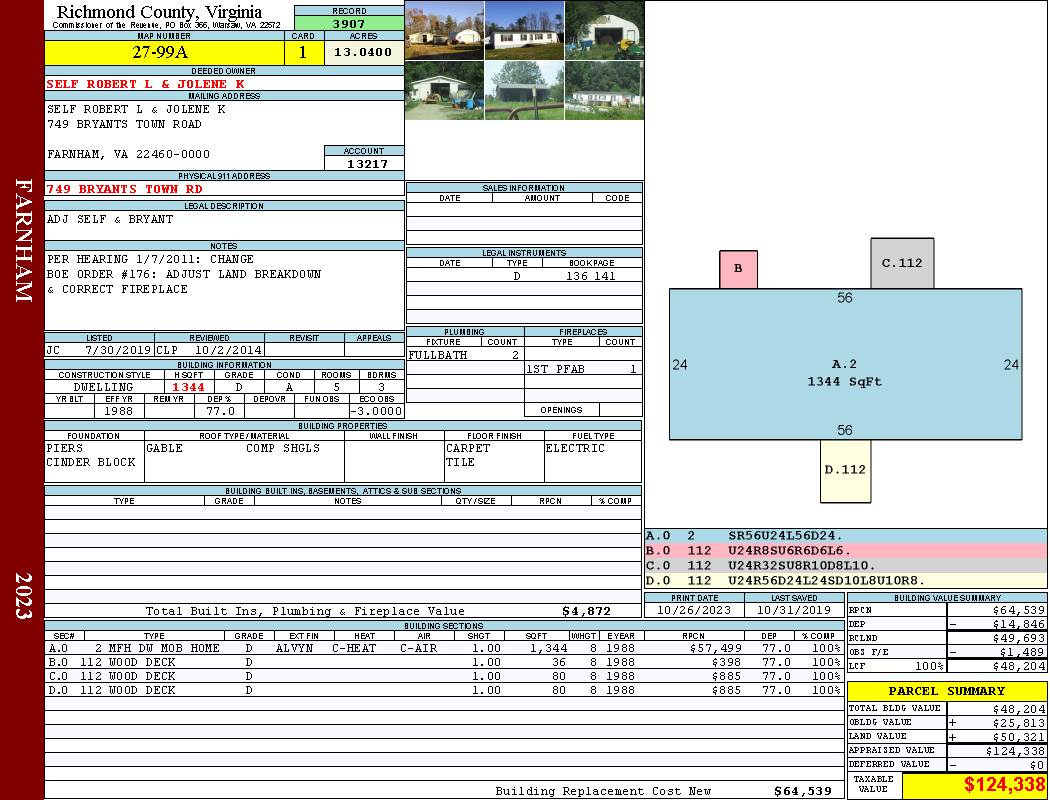Click the yellow D.112 deck in sketch
Image resolution: width=1050 pixels, height=800 pixels.
point(846,471)
